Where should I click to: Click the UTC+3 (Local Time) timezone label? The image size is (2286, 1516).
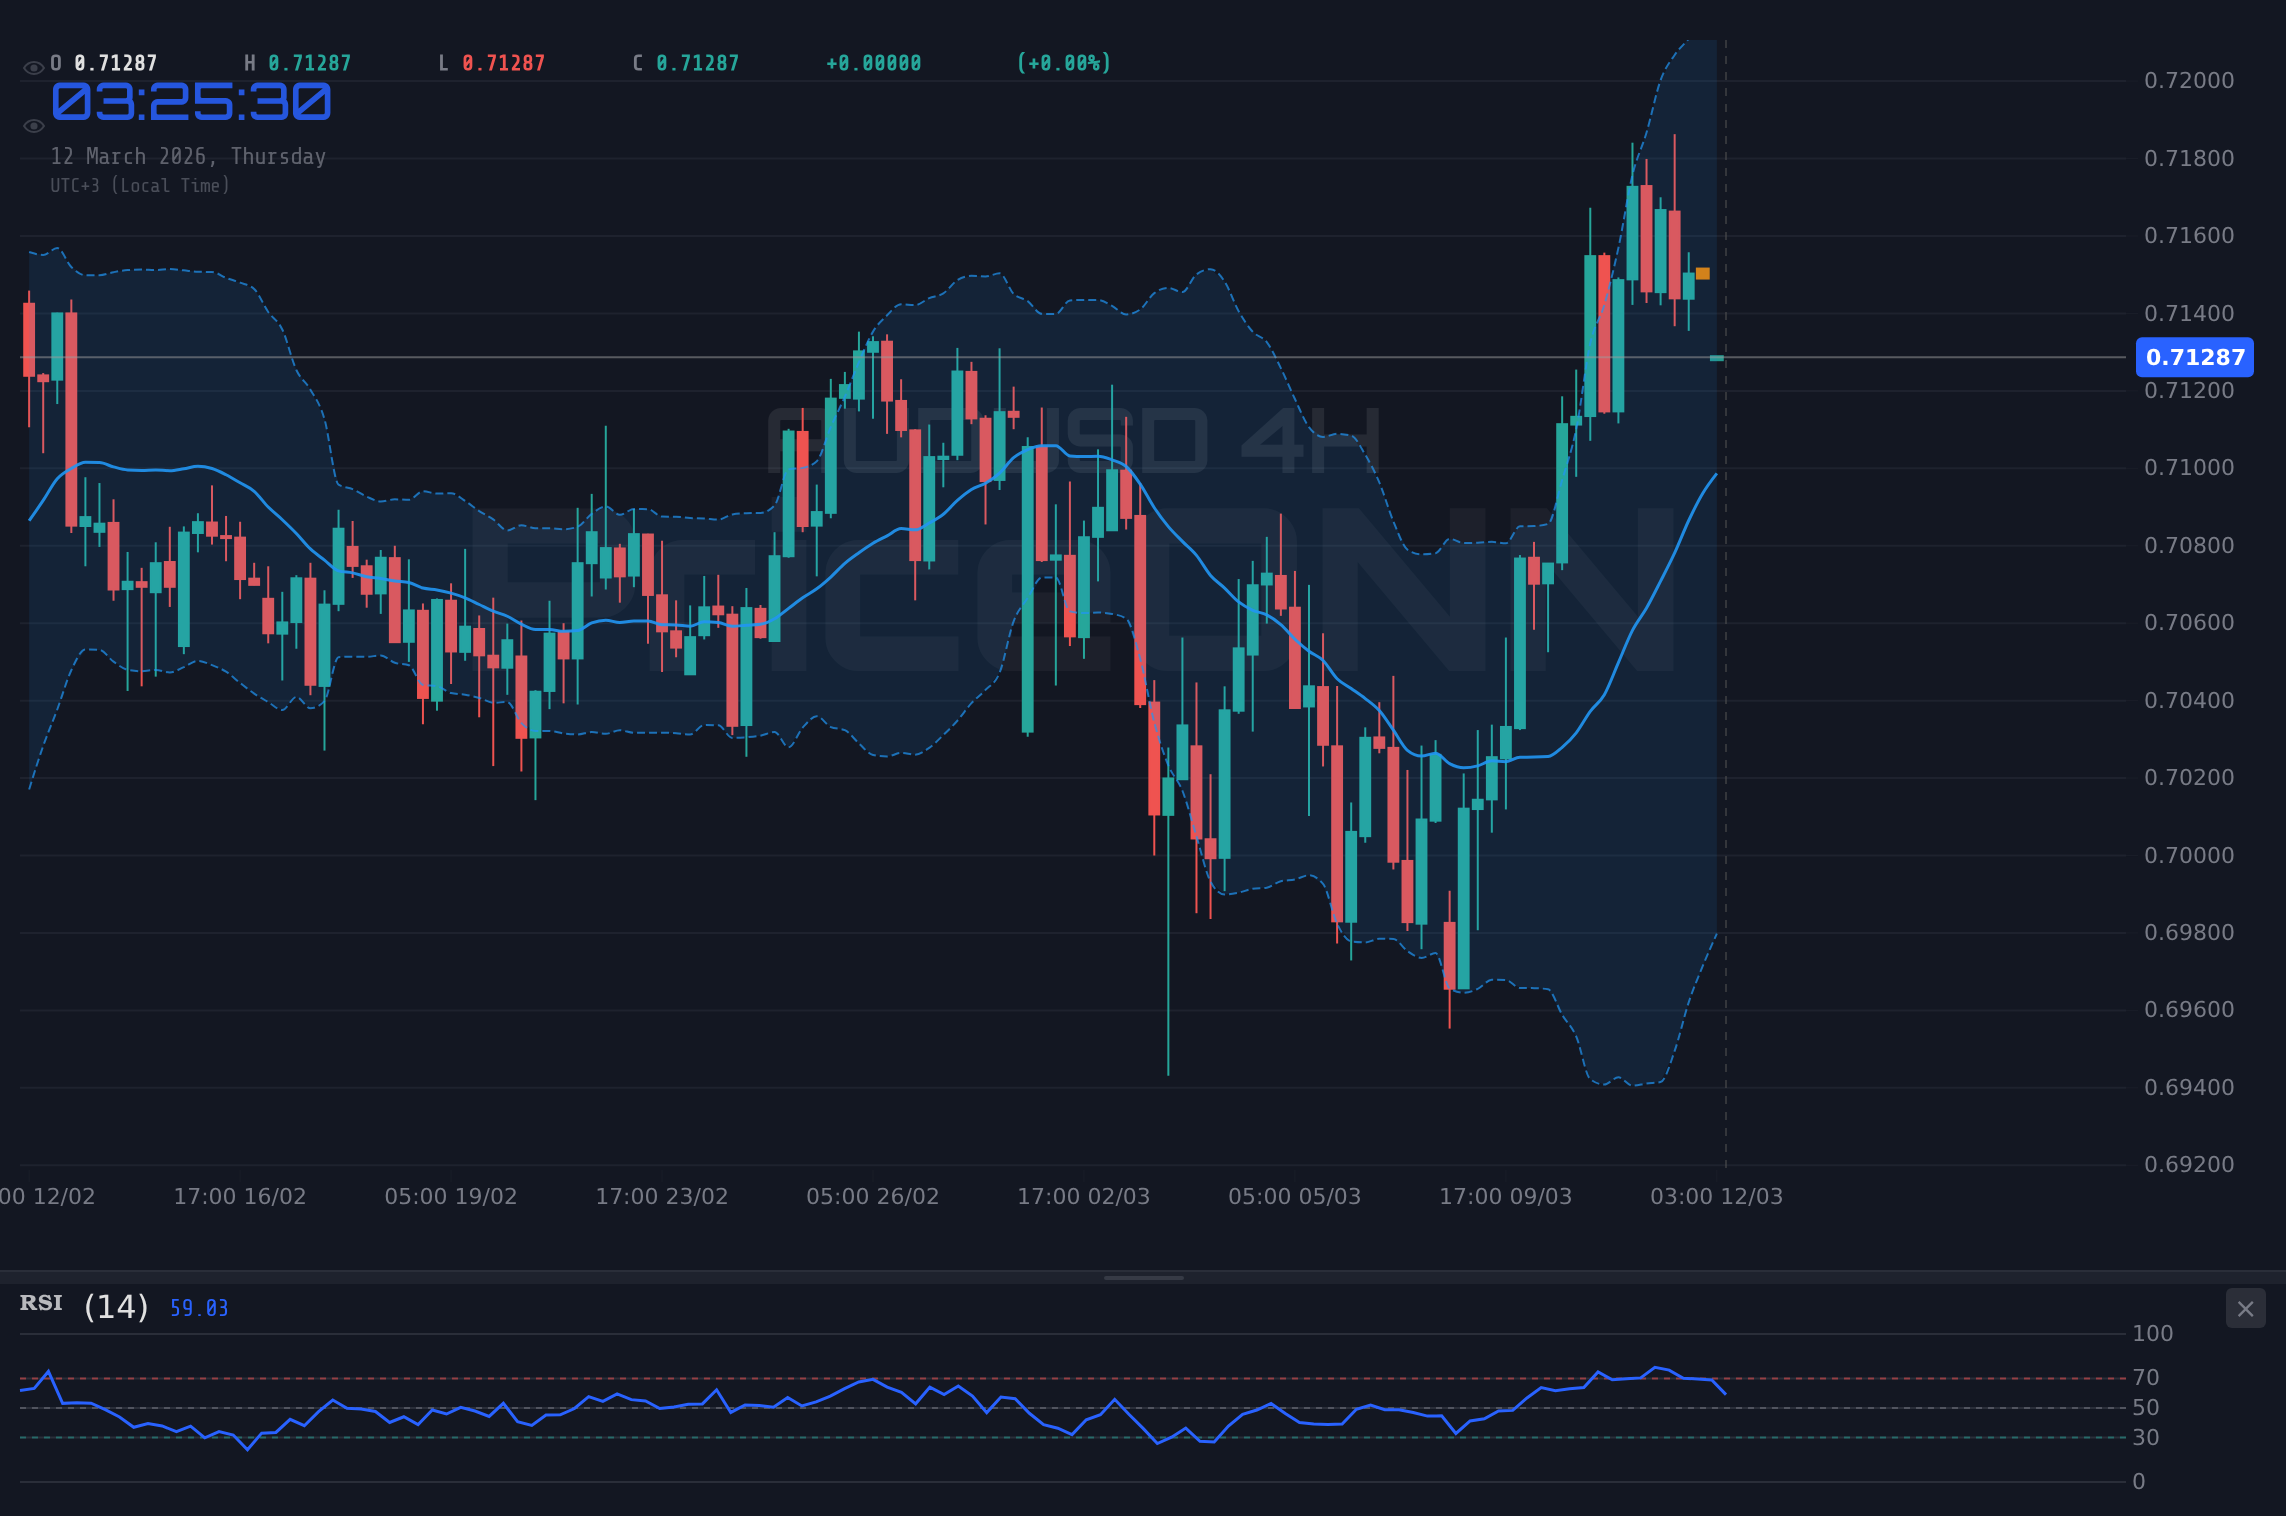point(140,185)
